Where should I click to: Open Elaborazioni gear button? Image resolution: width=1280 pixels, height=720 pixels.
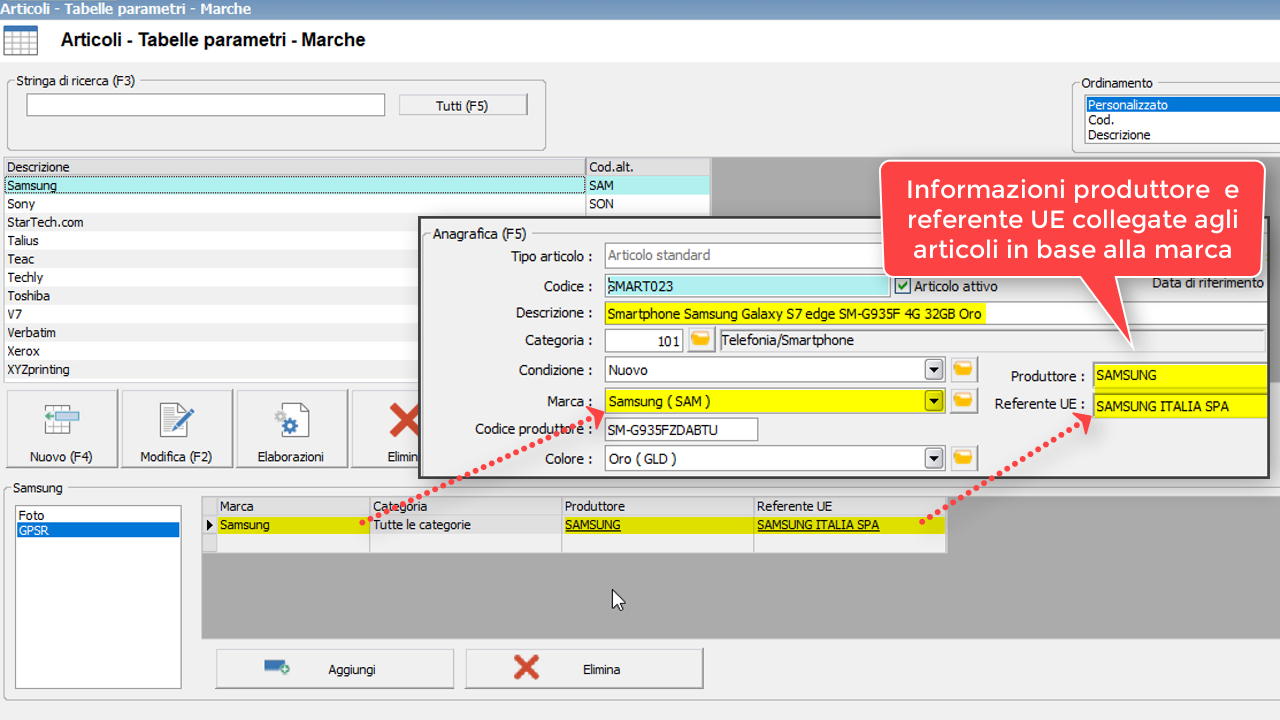tap(292, 428)
